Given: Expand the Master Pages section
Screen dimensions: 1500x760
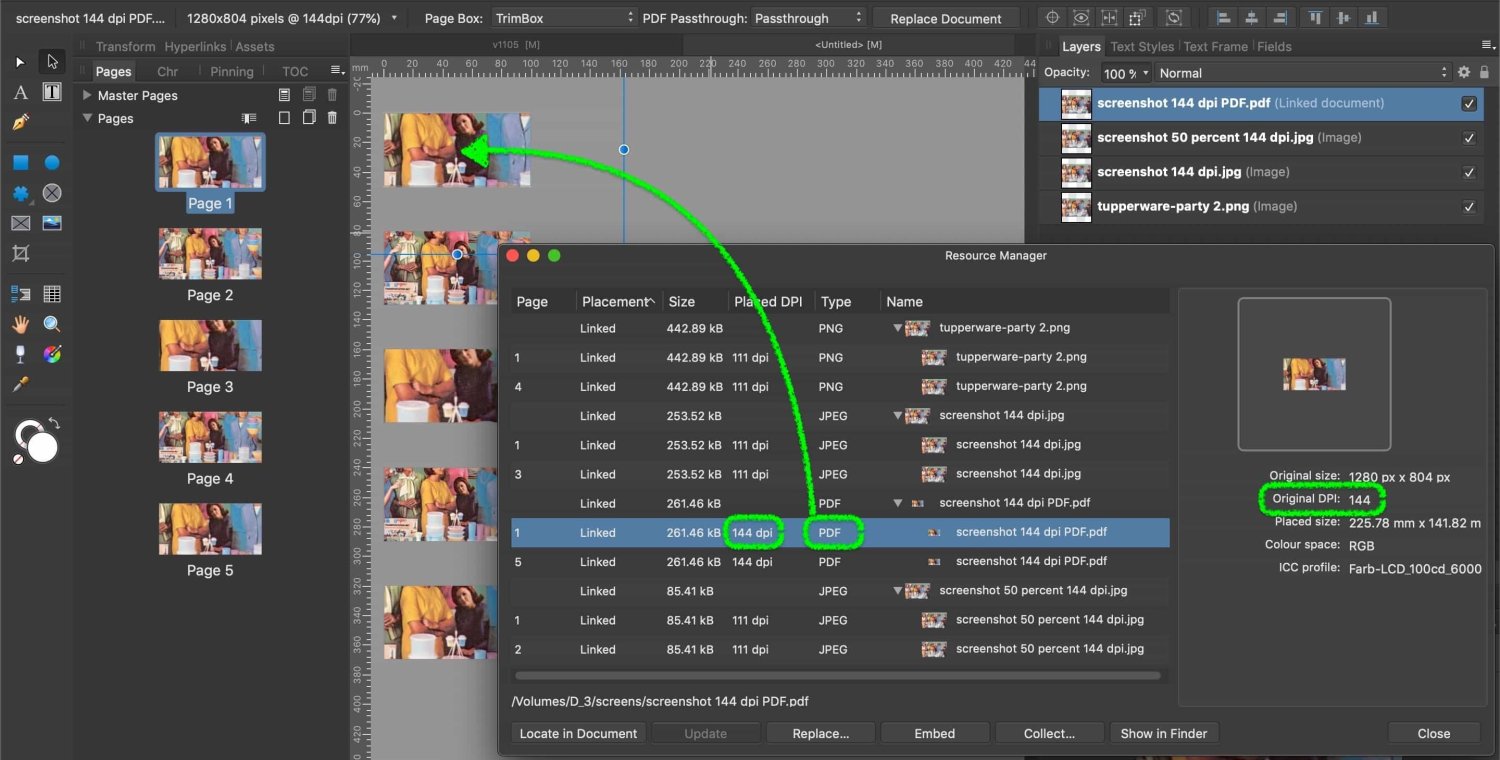Looking at the screenshot, I should [x=87, y=95].
